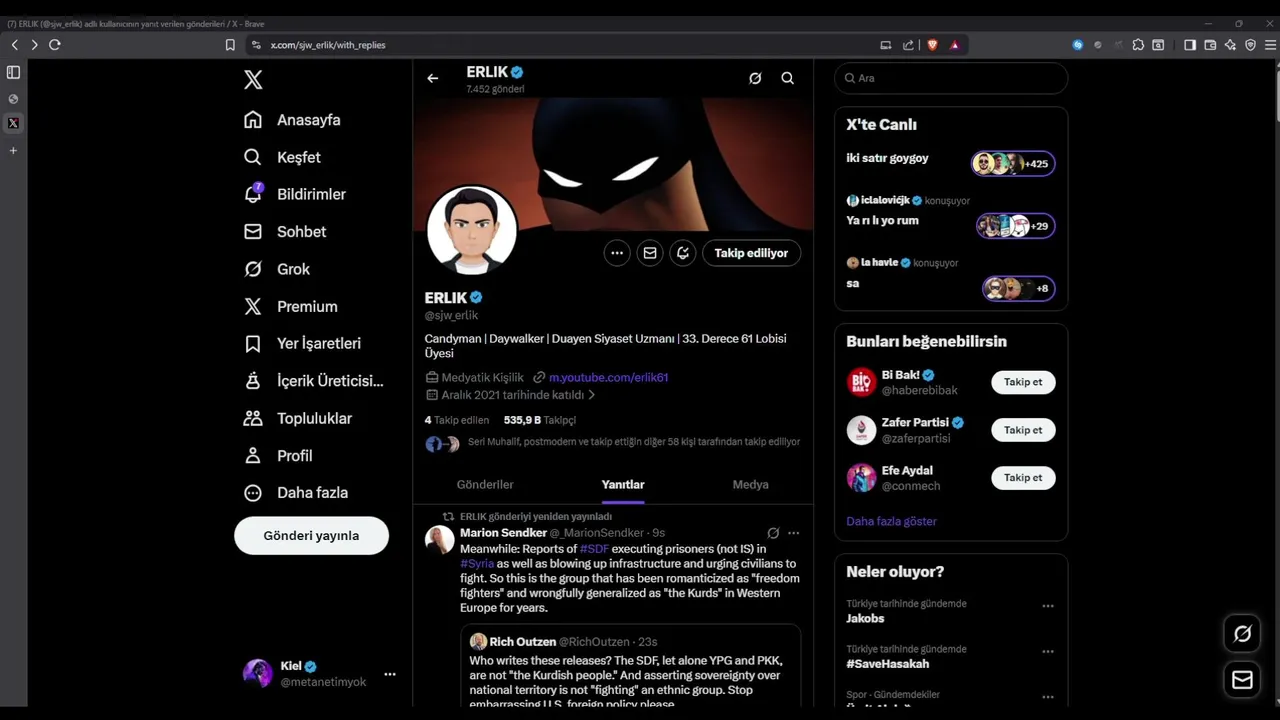
Task: Follow Zafer Partisi with Takip et
Action: 1023,430
